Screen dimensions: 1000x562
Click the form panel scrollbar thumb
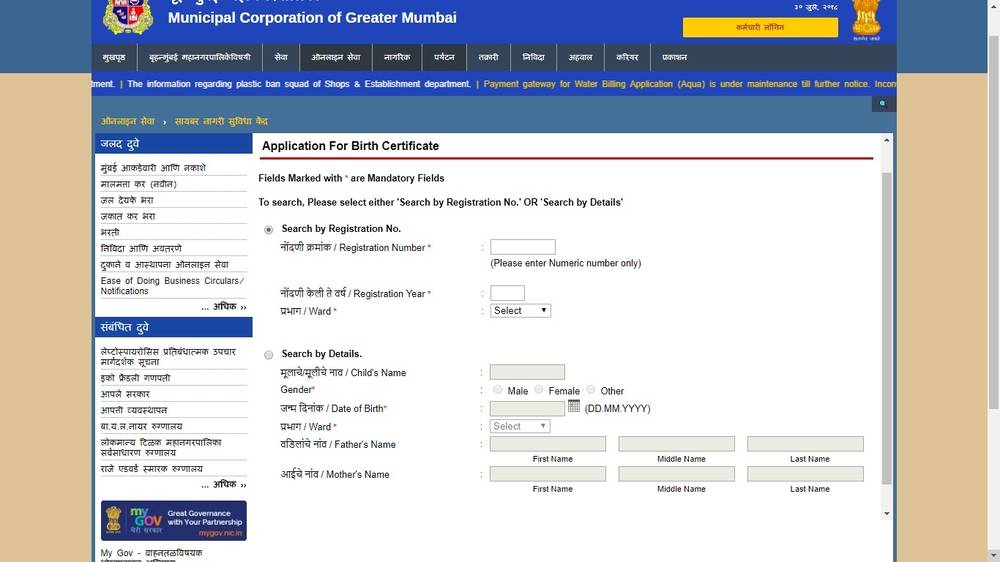pos(886,328)
